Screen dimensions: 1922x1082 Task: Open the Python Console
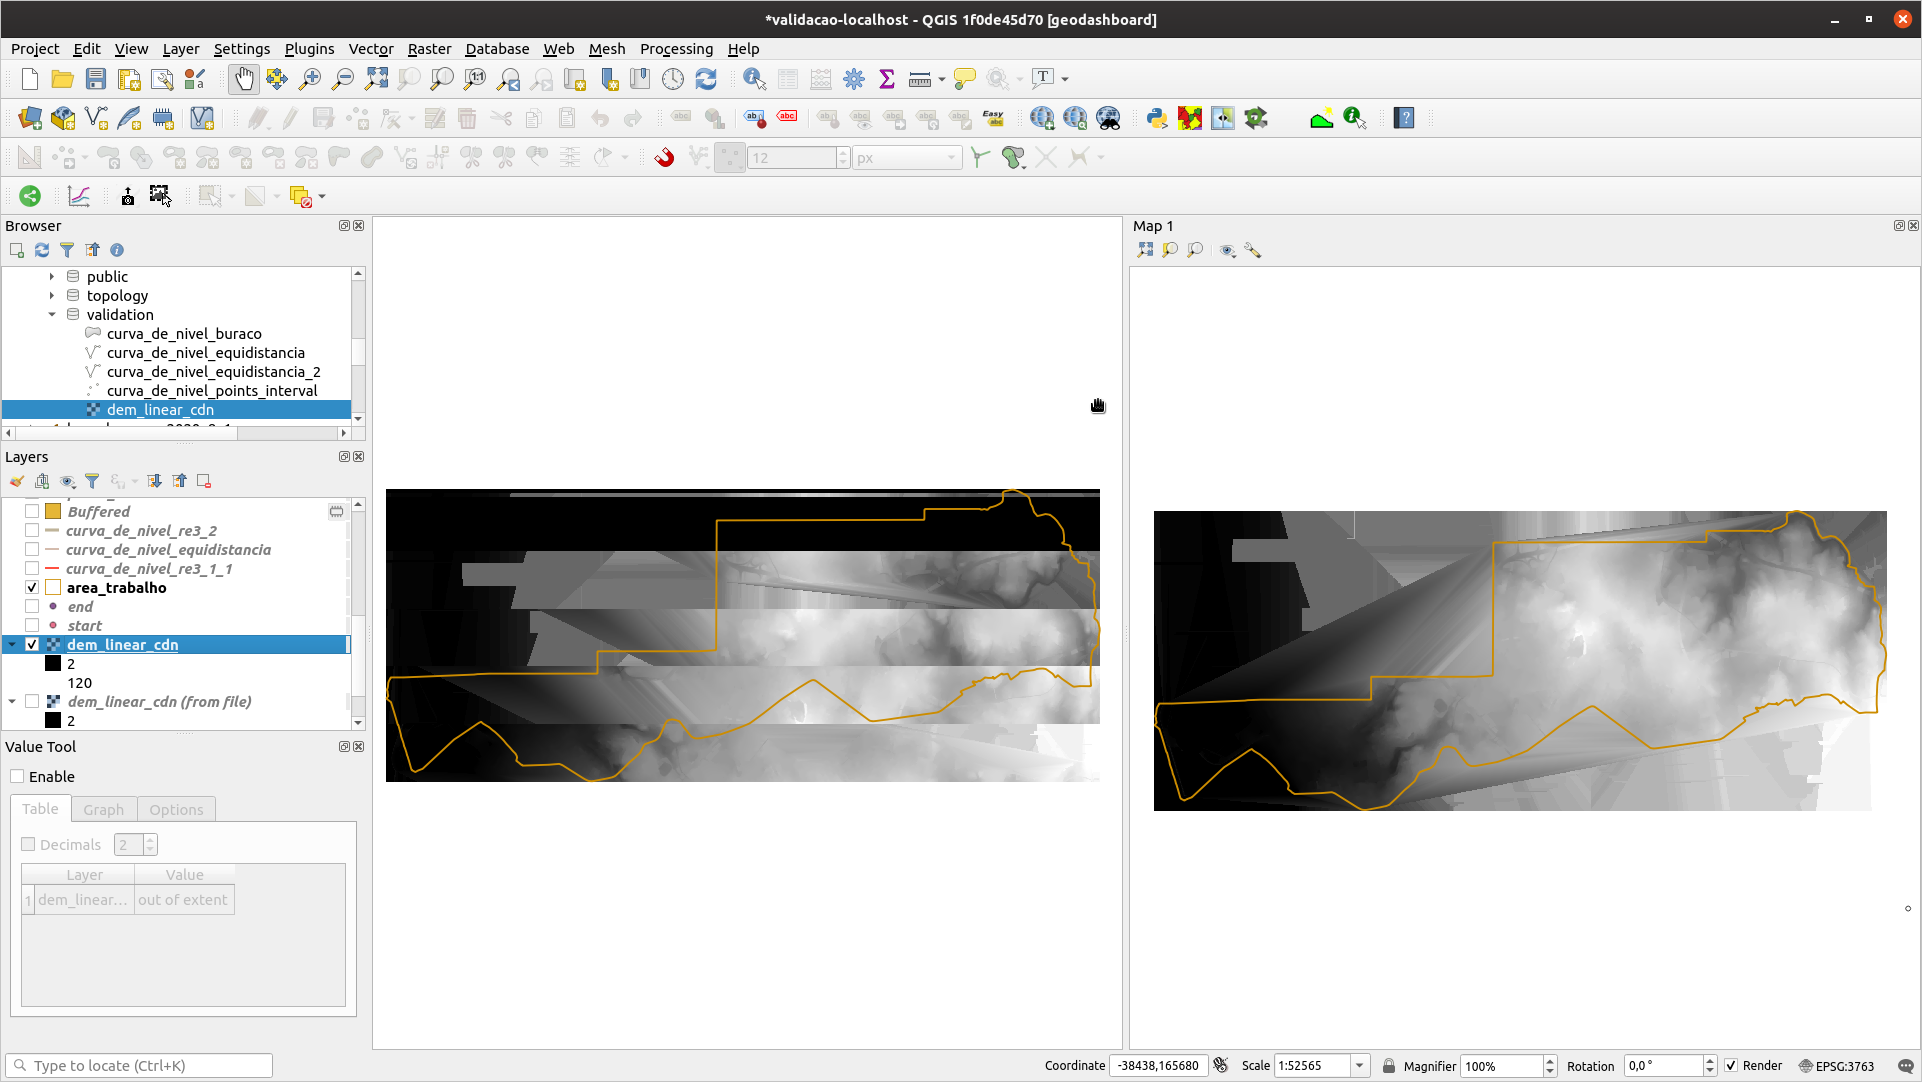pyautogui.click(x=1157, y=118)
